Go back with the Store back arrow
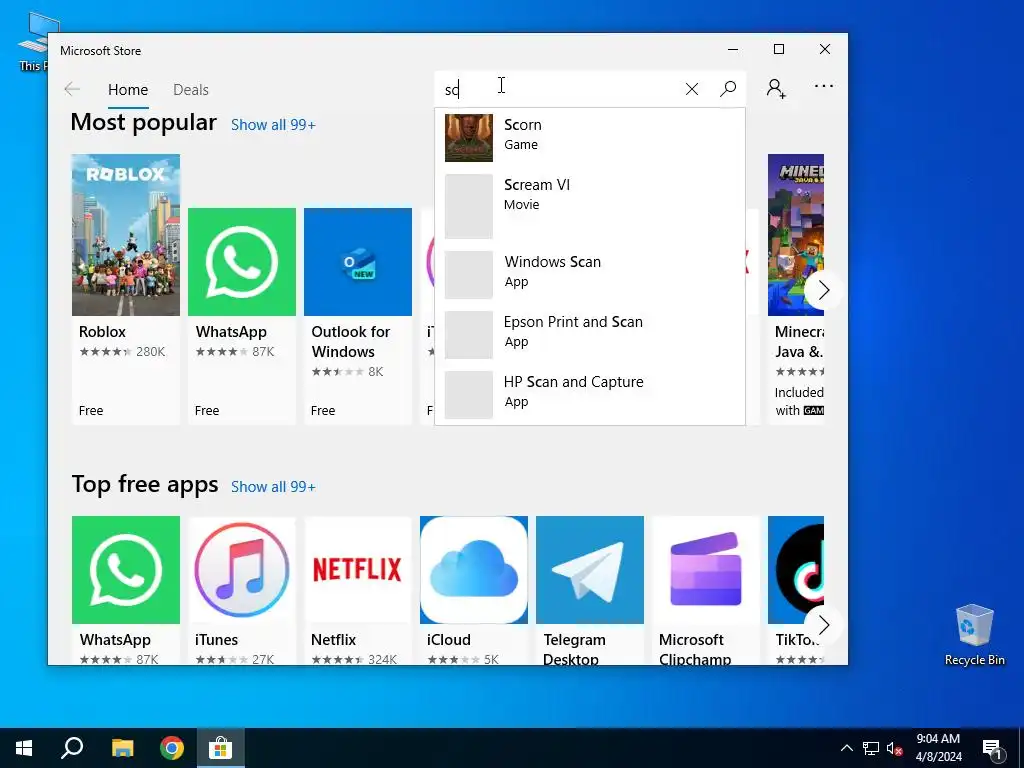 72,89
